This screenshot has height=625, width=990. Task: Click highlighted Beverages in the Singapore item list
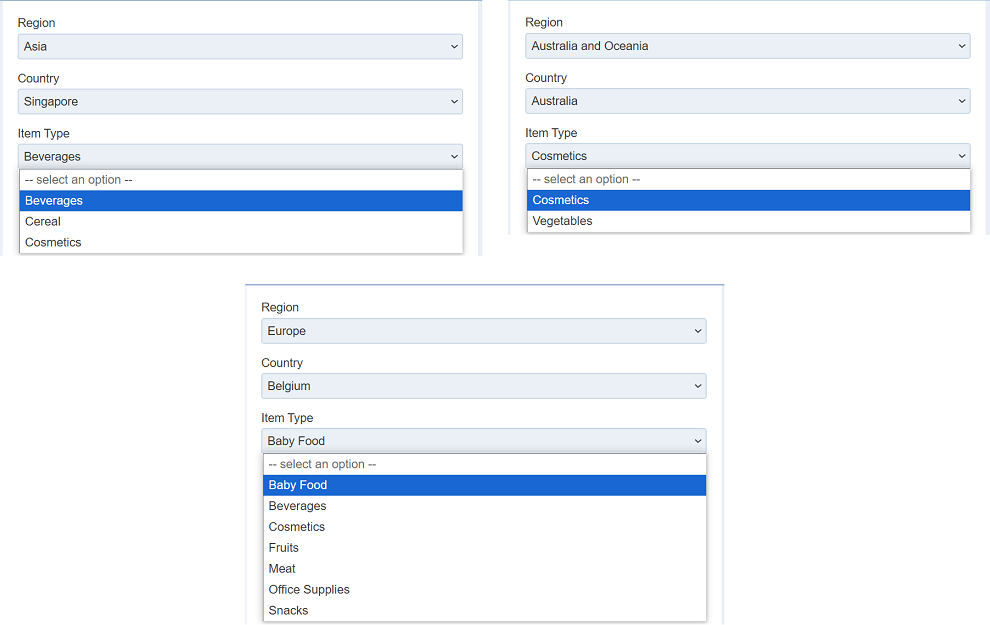click(x=54, y=201)
